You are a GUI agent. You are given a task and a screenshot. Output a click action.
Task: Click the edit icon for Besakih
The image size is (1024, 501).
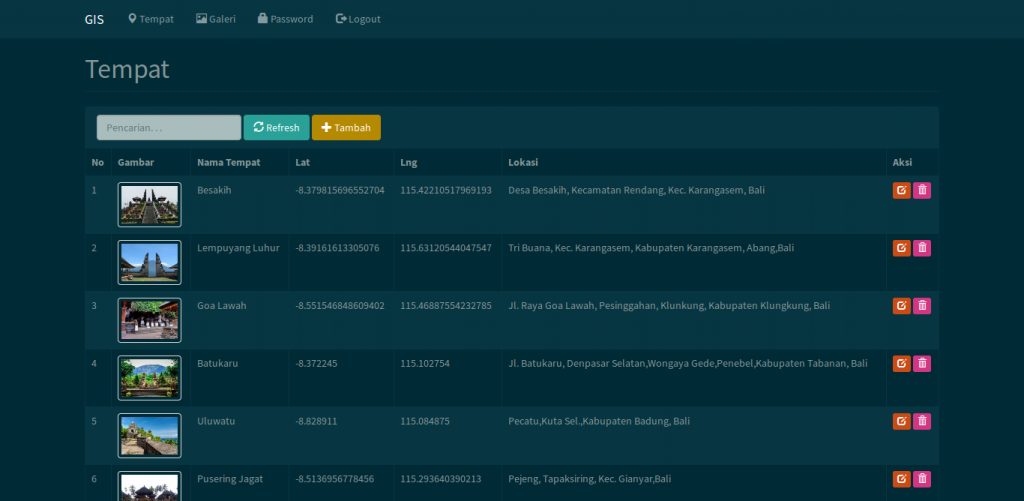[x=901, y=190]
